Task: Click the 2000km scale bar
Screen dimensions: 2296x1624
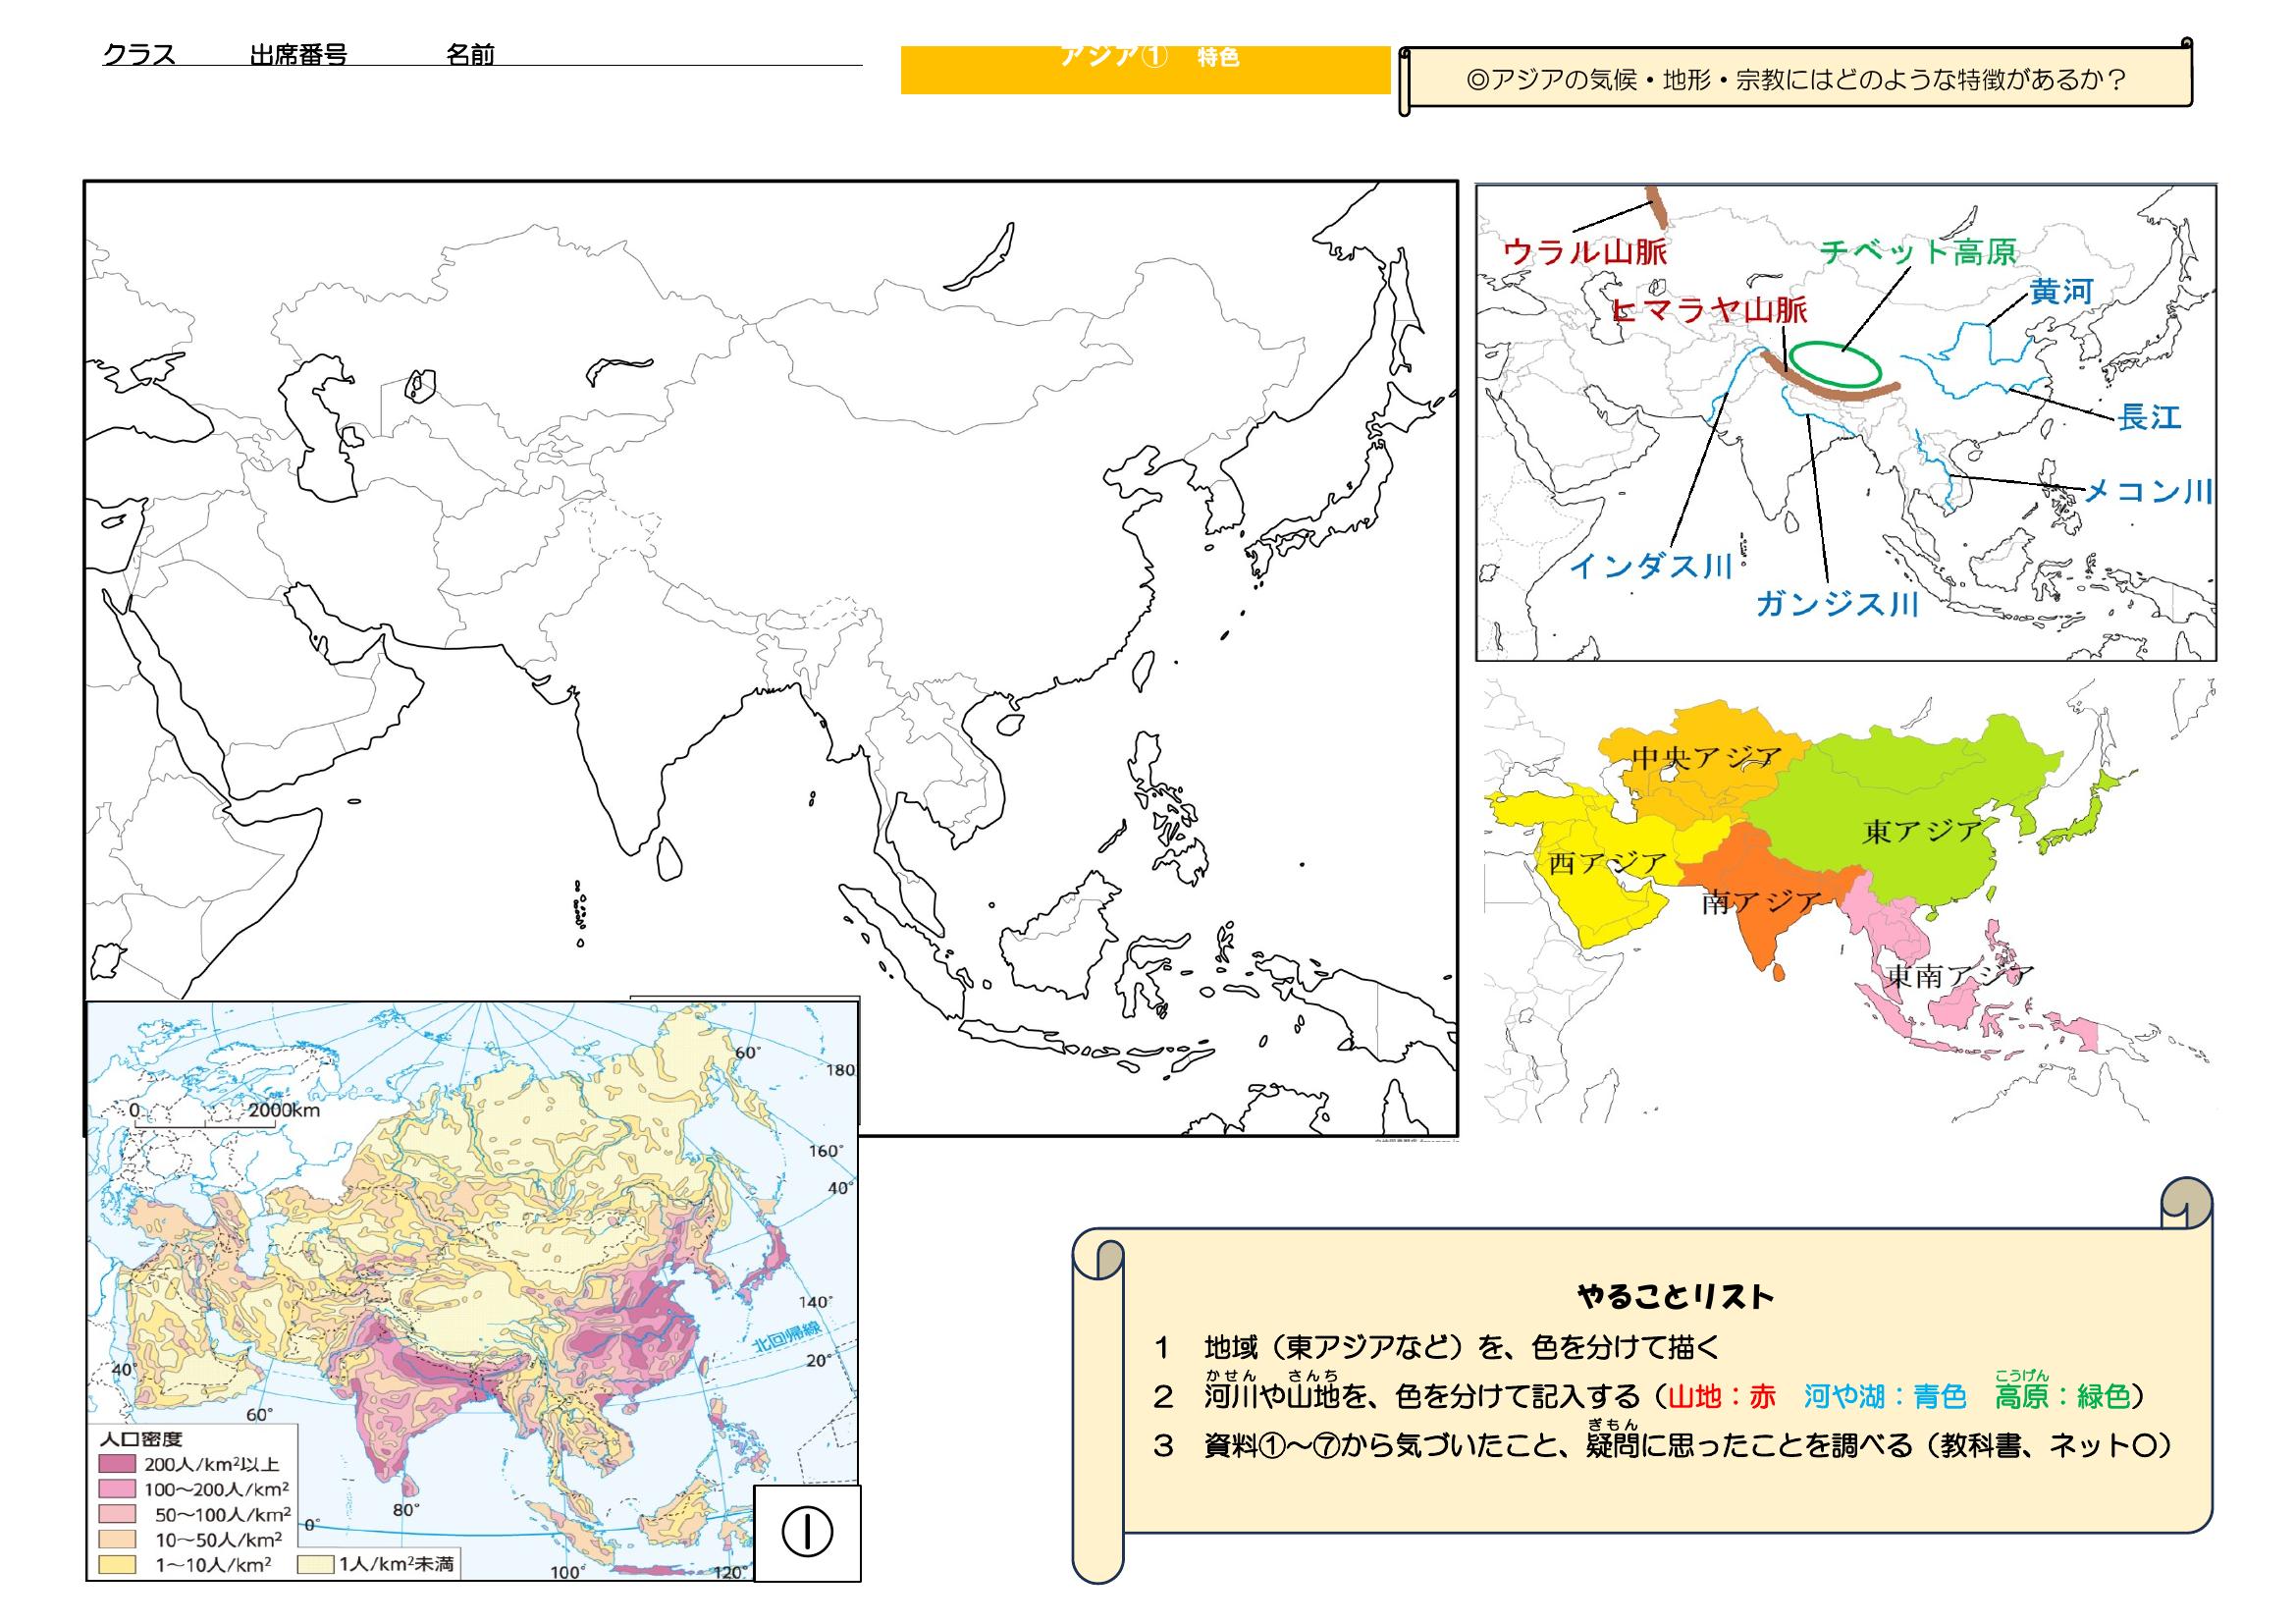Action: (205, 1125)
